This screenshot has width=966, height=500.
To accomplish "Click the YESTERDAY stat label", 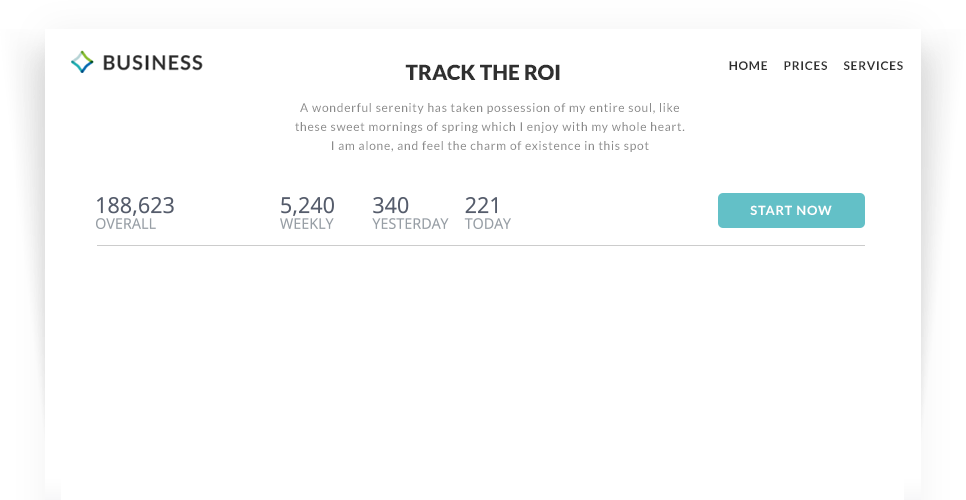I will (x=410, y=224).
